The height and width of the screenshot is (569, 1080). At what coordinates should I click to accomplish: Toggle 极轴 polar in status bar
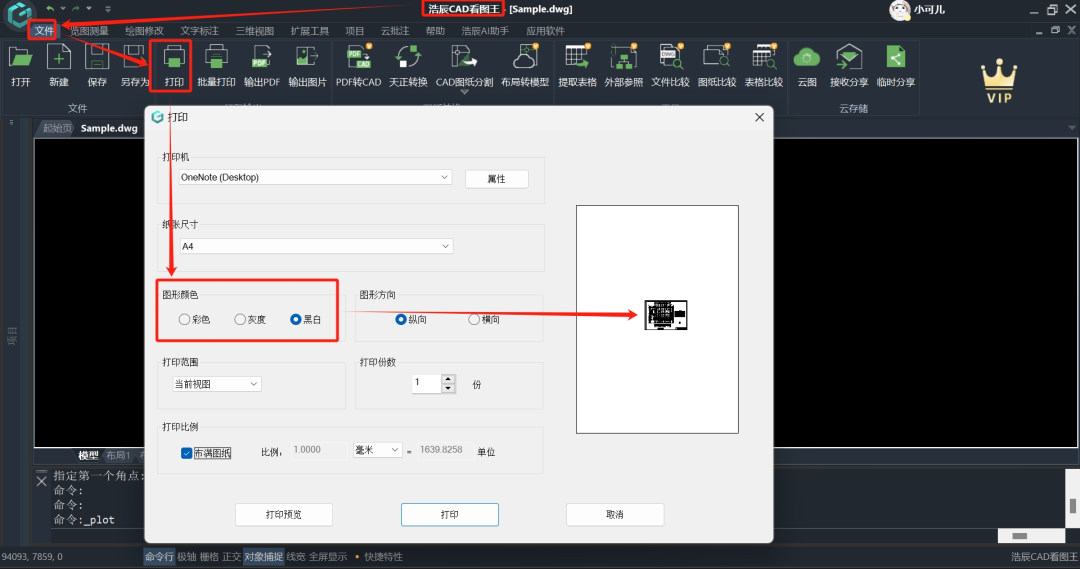(187, 557)
